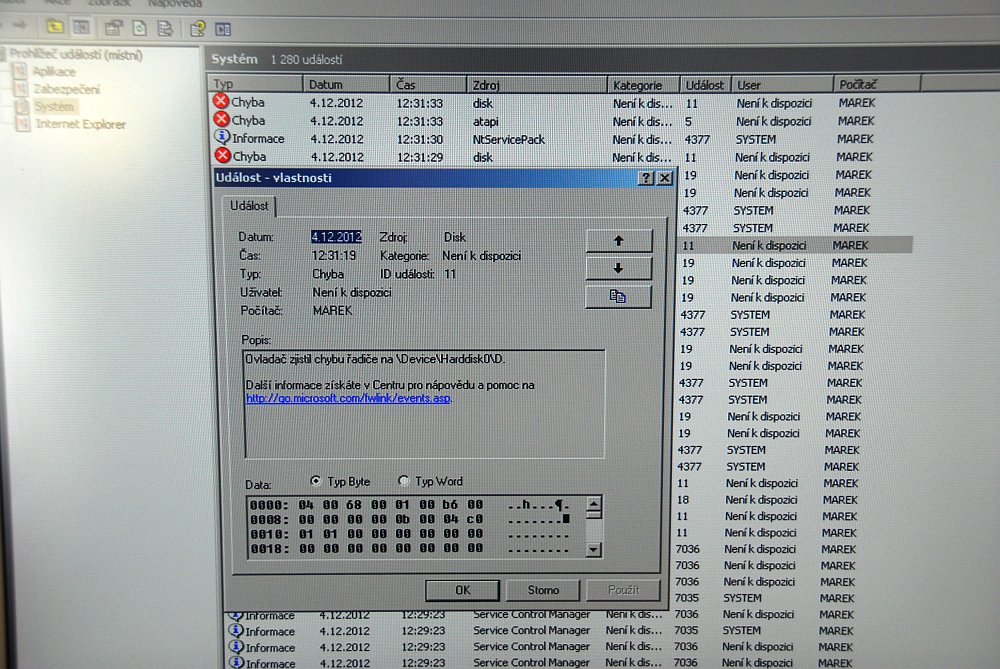Sort by the Počítač column header
Image resolution: width=1000 pixels, height=669 pixels.
(x=876, y=84)
